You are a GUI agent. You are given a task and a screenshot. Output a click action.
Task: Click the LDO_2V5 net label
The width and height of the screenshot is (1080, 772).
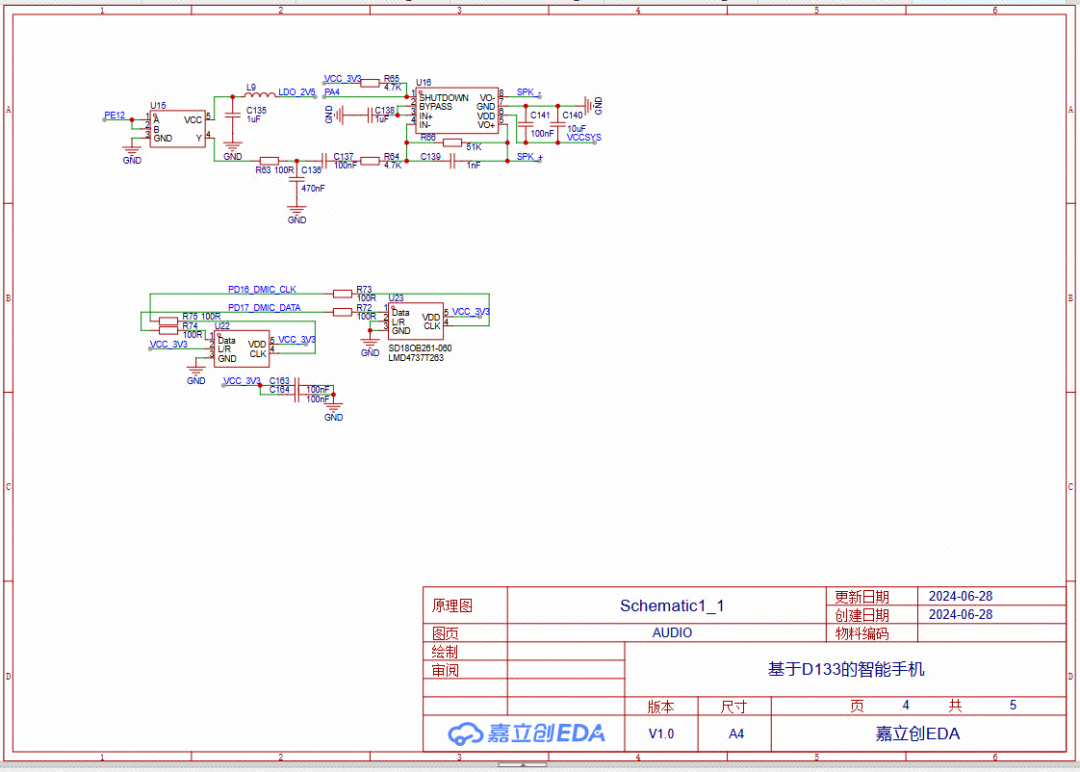point(297,92)
